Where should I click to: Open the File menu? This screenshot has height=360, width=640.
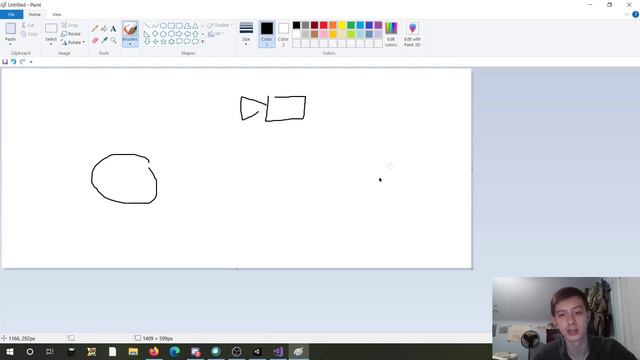pos(11,15)
